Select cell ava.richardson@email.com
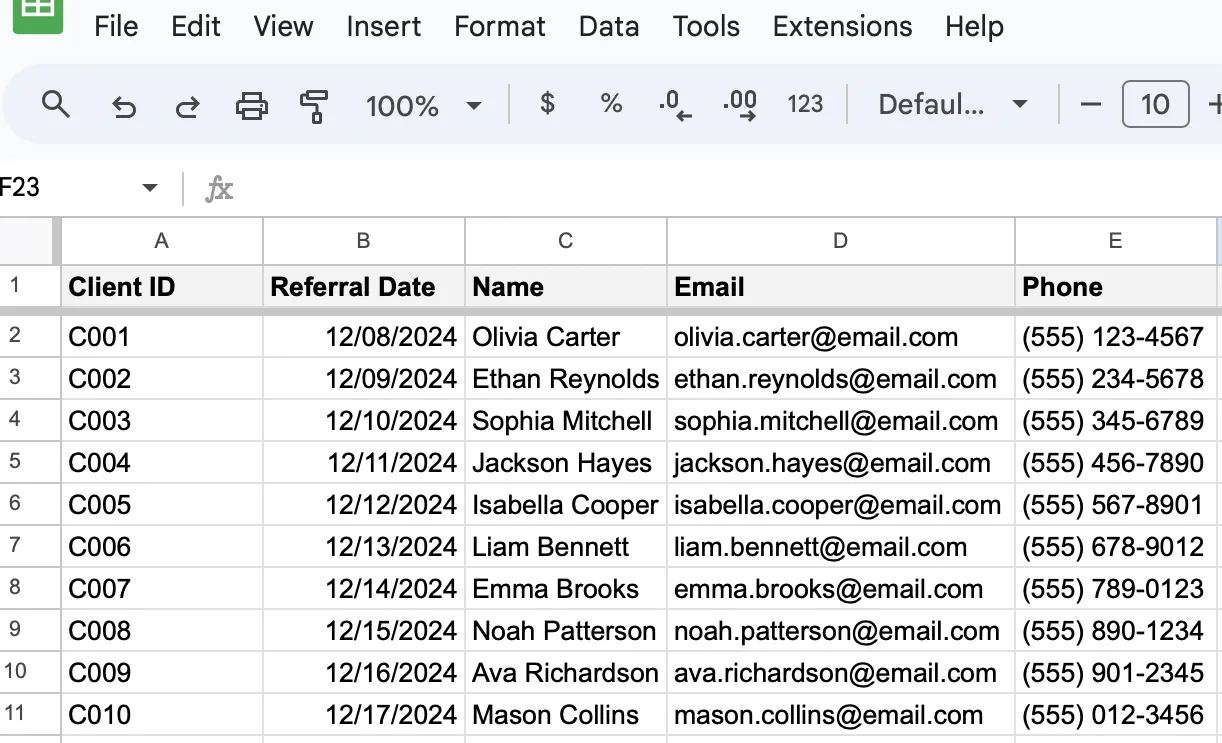The image size is (1222, 743). coord(841,673)
